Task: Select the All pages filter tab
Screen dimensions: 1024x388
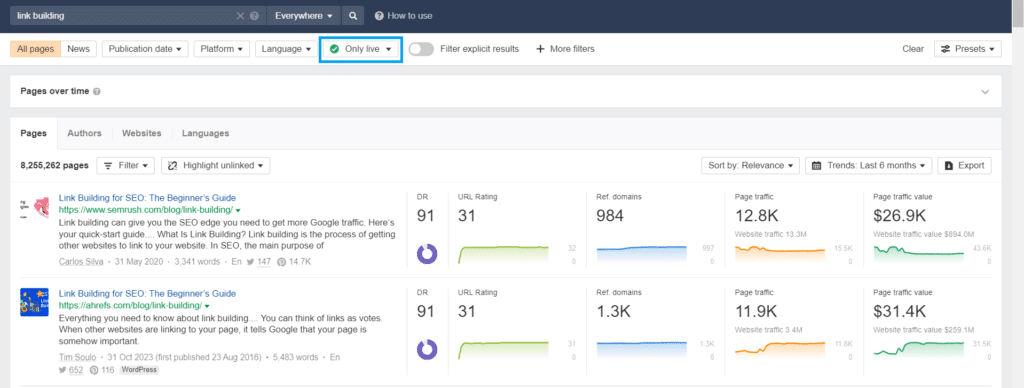Action: coord(35,49)
